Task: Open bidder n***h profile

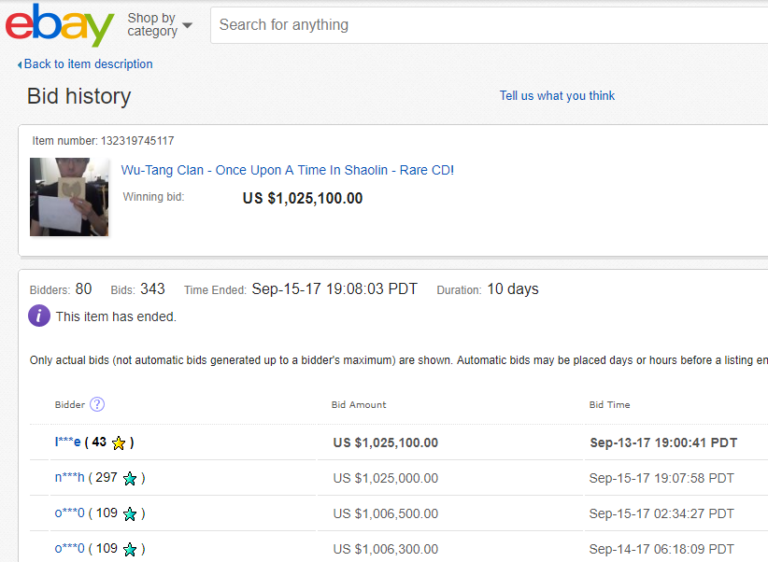Action: pyautogui.click(x=70, y=477)
